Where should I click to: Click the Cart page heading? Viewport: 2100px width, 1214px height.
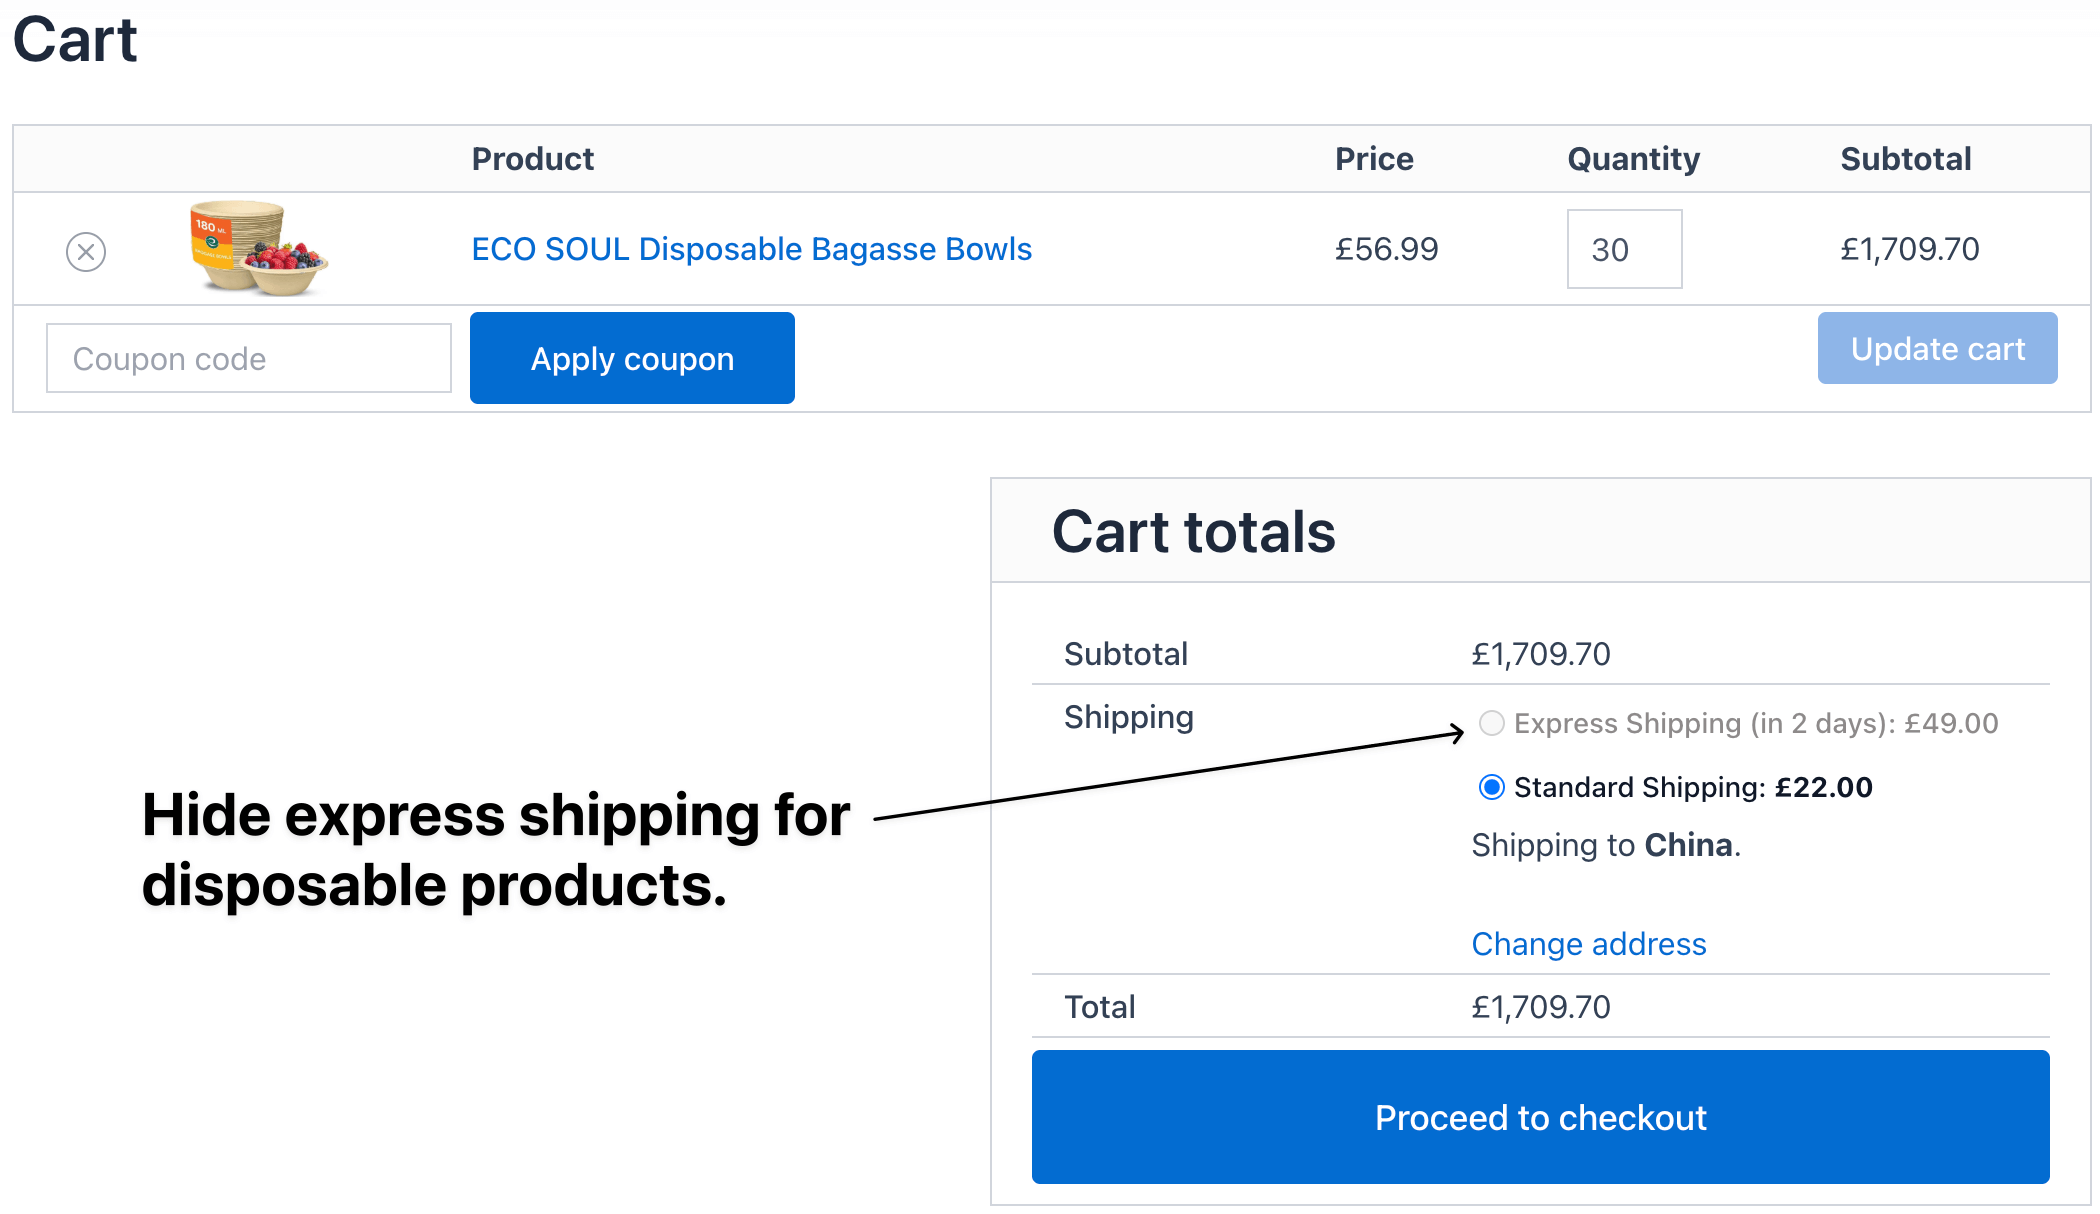pos(75,40)
